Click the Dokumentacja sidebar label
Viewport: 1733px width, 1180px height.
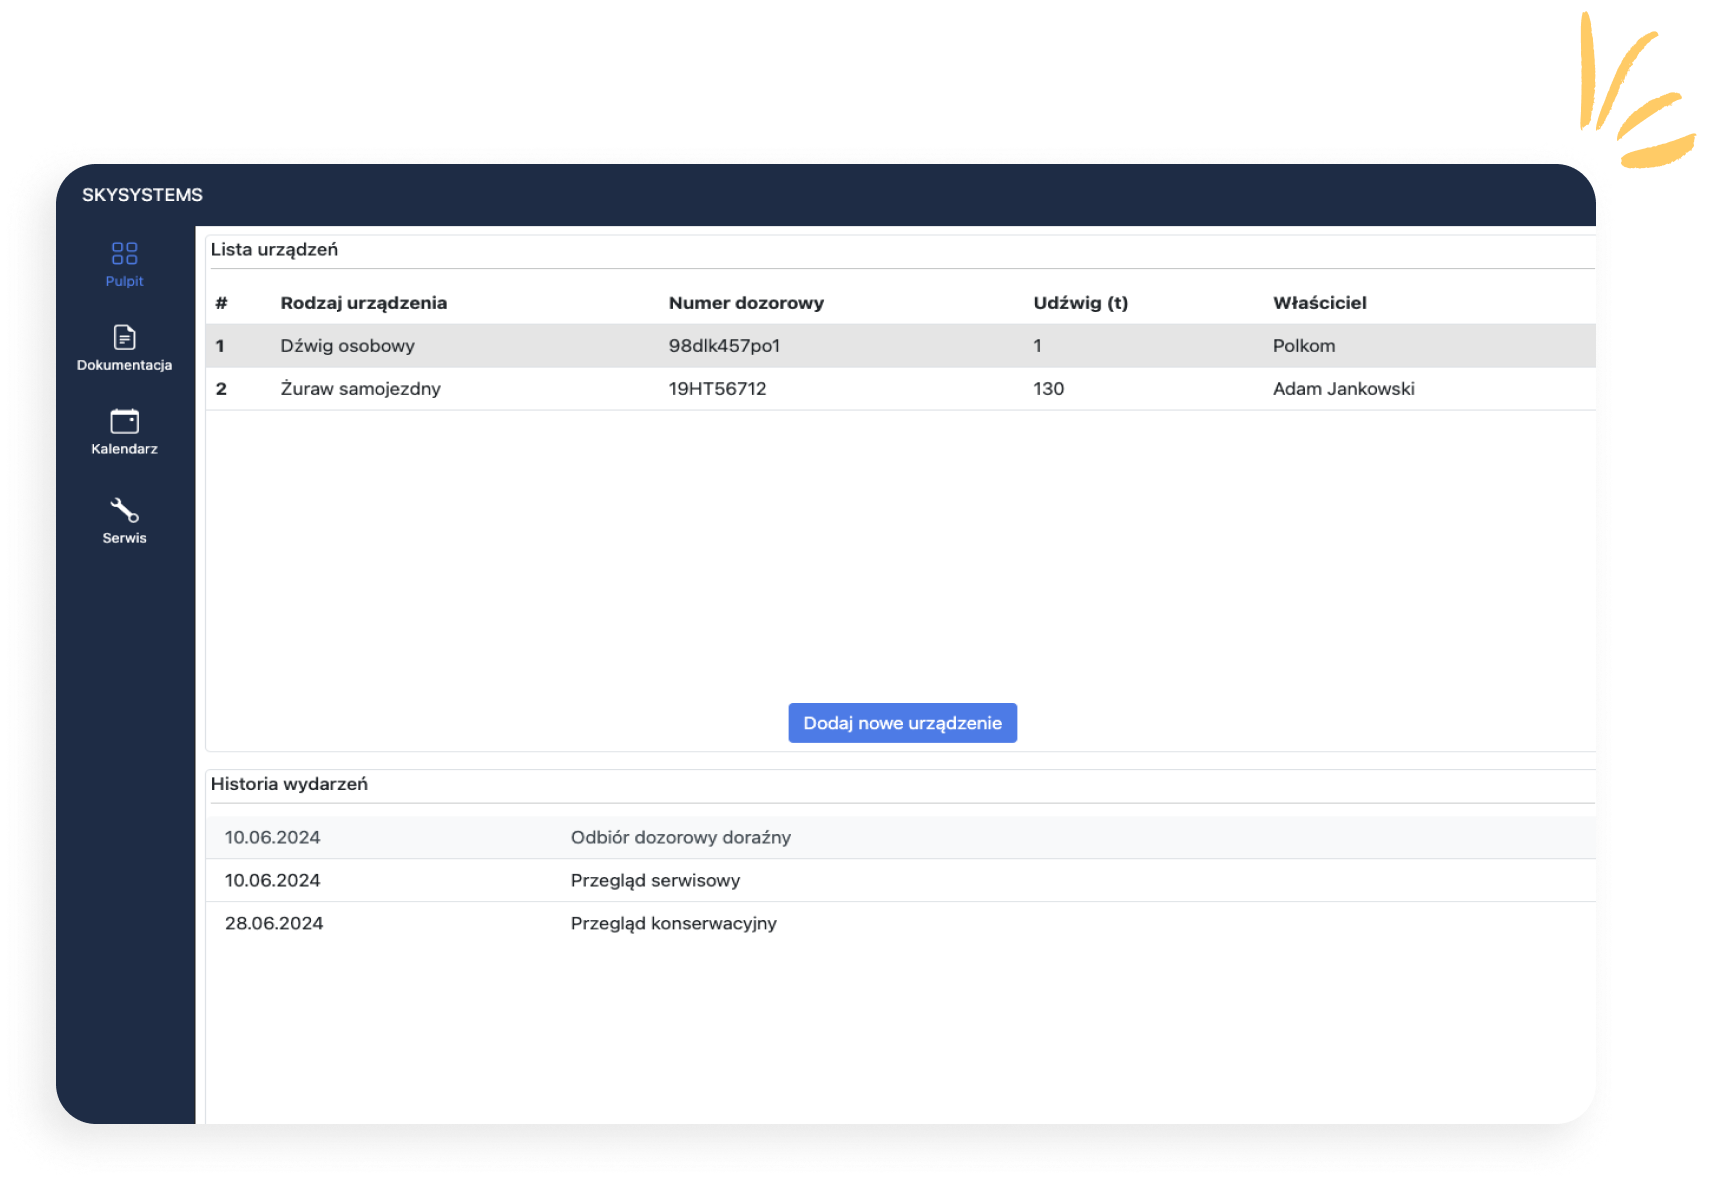pyautogui.click(x=124, y=365)
